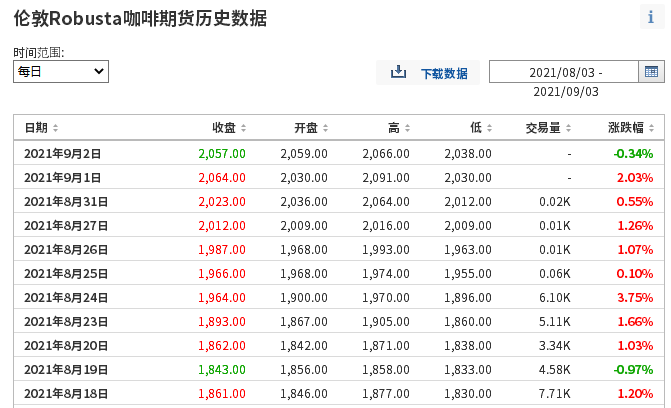
Task: Sort by 交易量 column arrows
Action: point(581,128)
